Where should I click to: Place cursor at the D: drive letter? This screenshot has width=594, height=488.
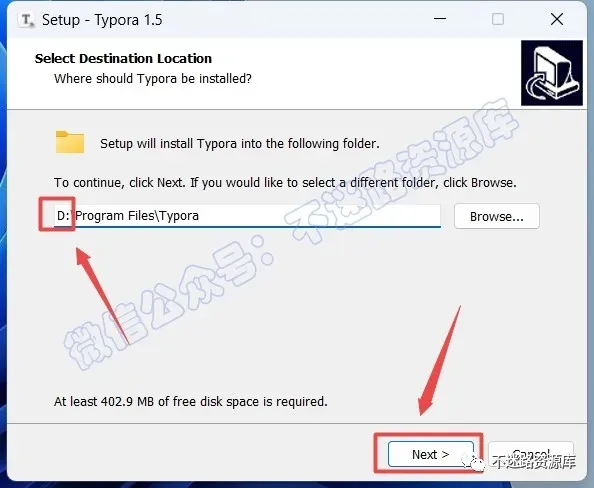point(63,216)
